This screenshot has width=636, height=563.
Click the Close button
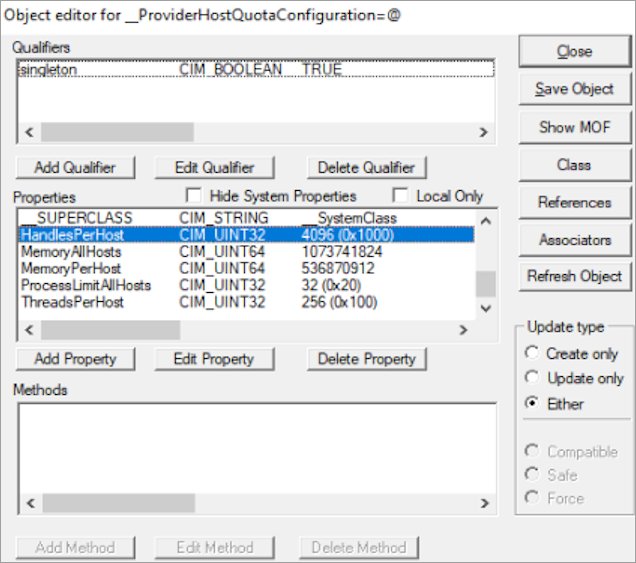[574, 51]
